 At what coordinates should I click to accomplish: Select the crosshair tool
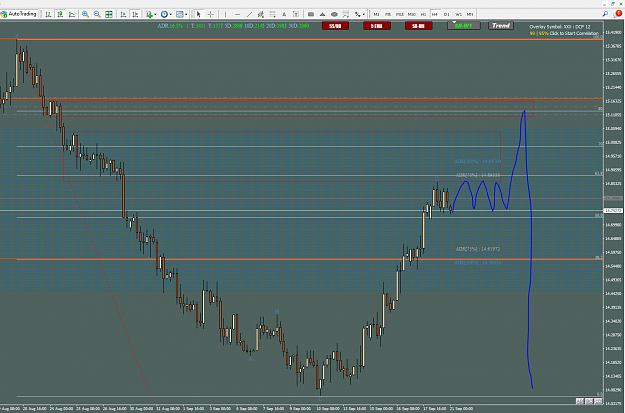click(210, 14)
